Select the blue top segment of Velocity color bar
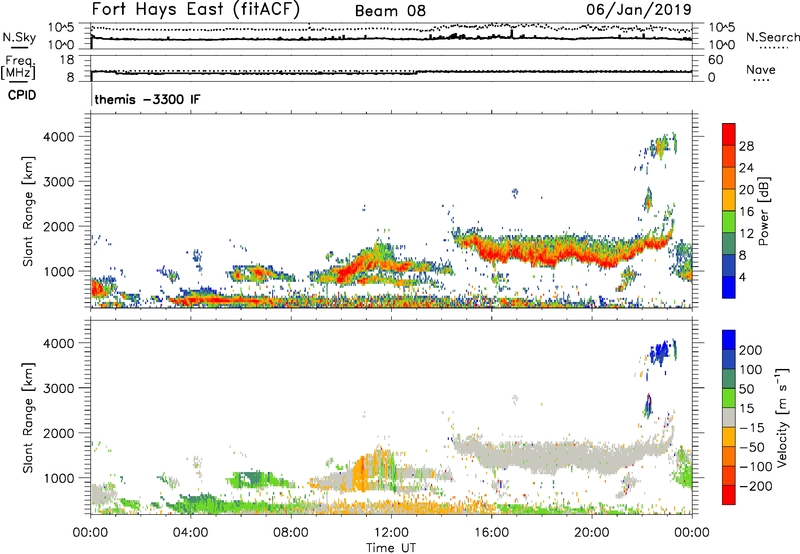This screenshot has height=554, width=800. (729, 340)
